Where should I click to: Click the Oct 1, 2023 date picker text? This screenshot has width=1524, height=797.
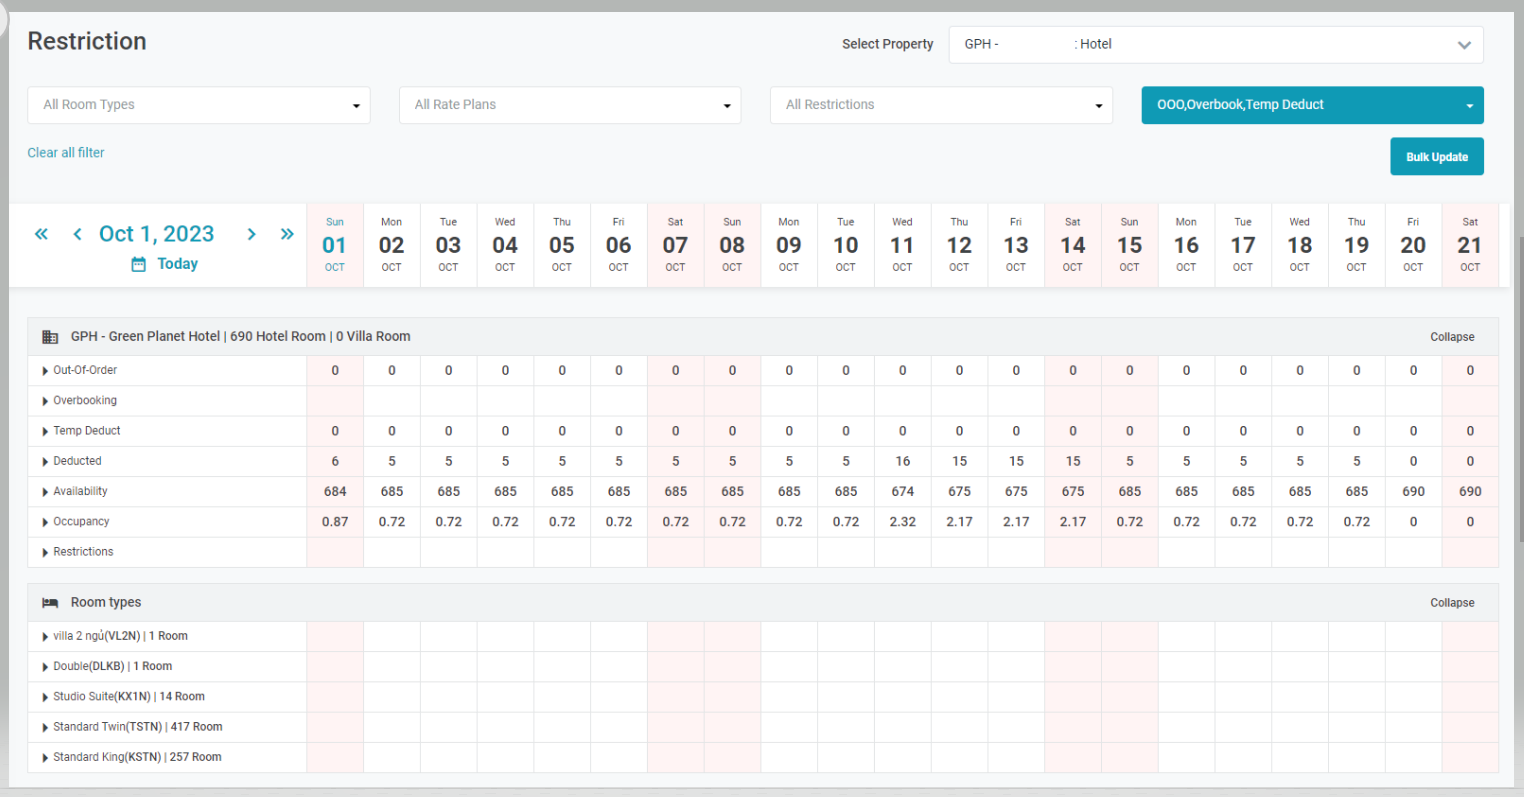click(x=157, y=234)
